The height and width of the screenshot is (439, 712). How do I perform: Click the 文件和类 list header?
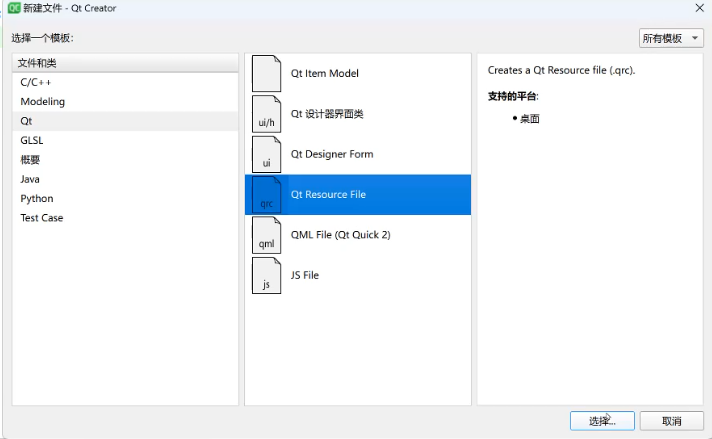click(125, 63)
